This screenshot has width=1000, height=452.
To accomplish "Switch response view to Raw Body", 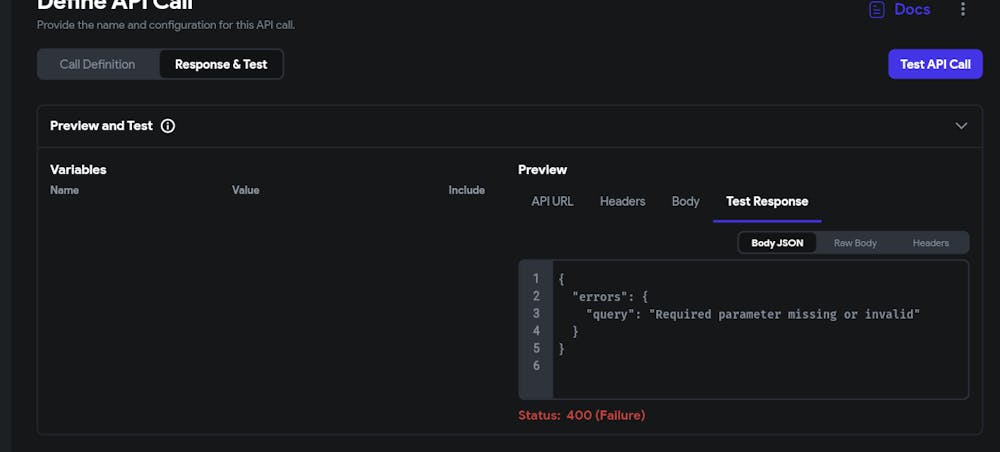I will pos(855,243).
